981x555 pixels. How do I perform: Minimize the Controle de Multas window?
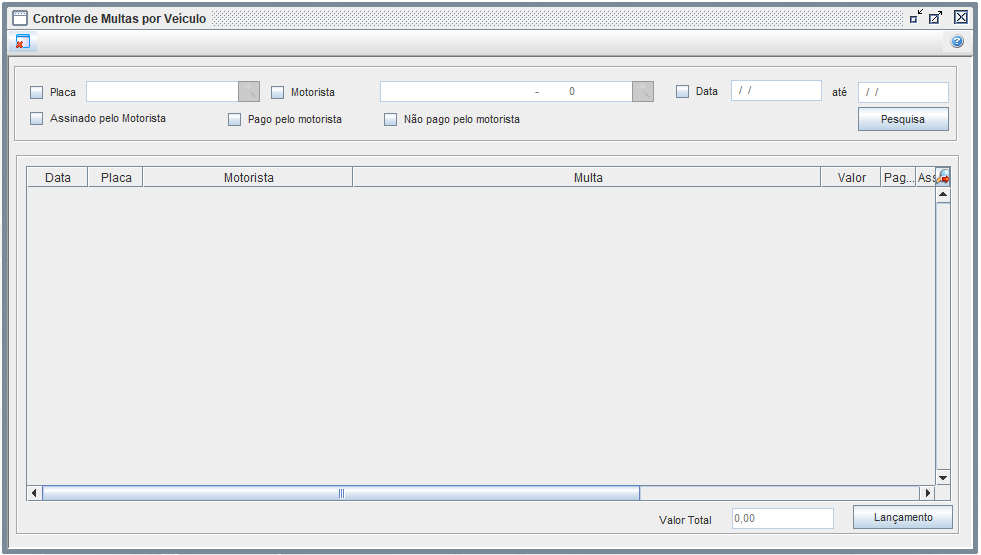[x=916, y=17]
